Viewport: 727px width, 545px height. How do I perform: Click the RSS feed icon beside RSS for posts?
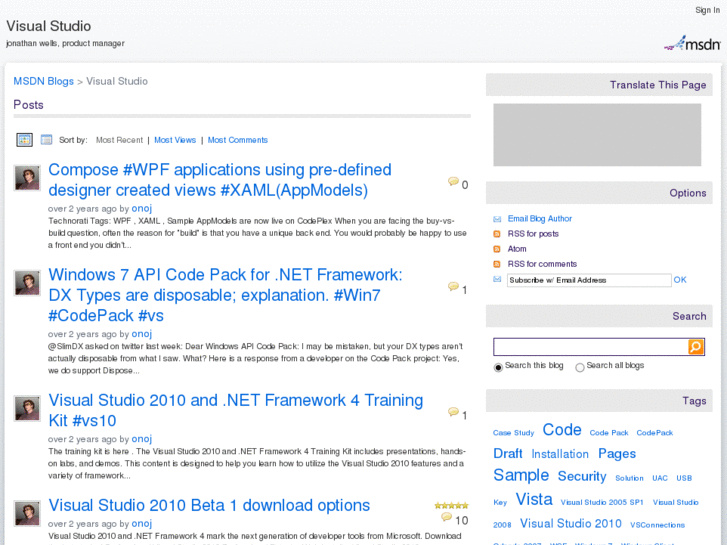(x=497, y=234)
